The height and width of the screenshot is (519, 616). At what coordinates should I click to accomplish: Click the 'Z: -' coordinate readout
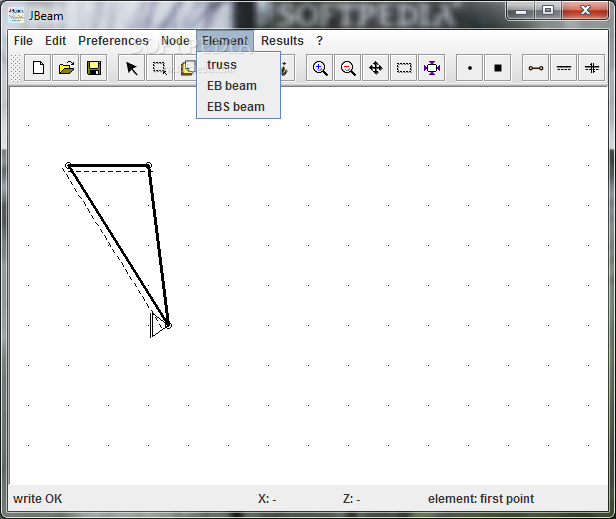click(352, 499)
